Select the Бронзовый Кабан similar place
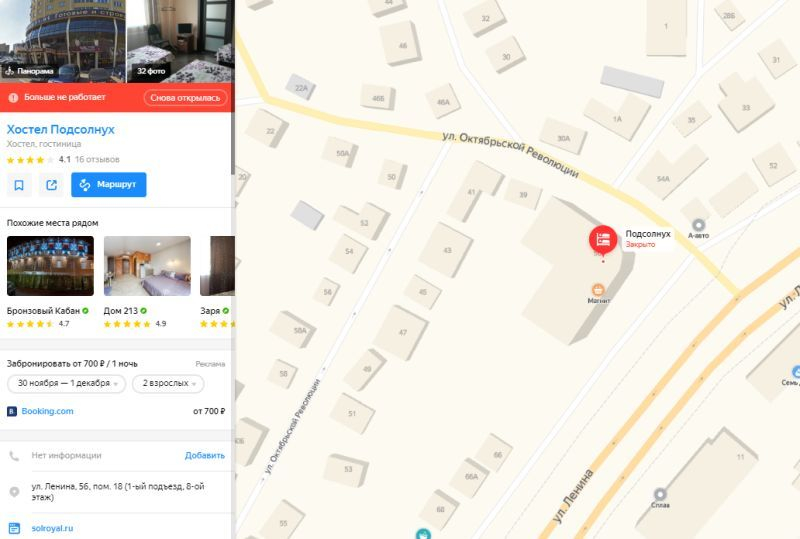Viewport: 800px width, 539px height. pyautogui.click(x=51, y=266)
